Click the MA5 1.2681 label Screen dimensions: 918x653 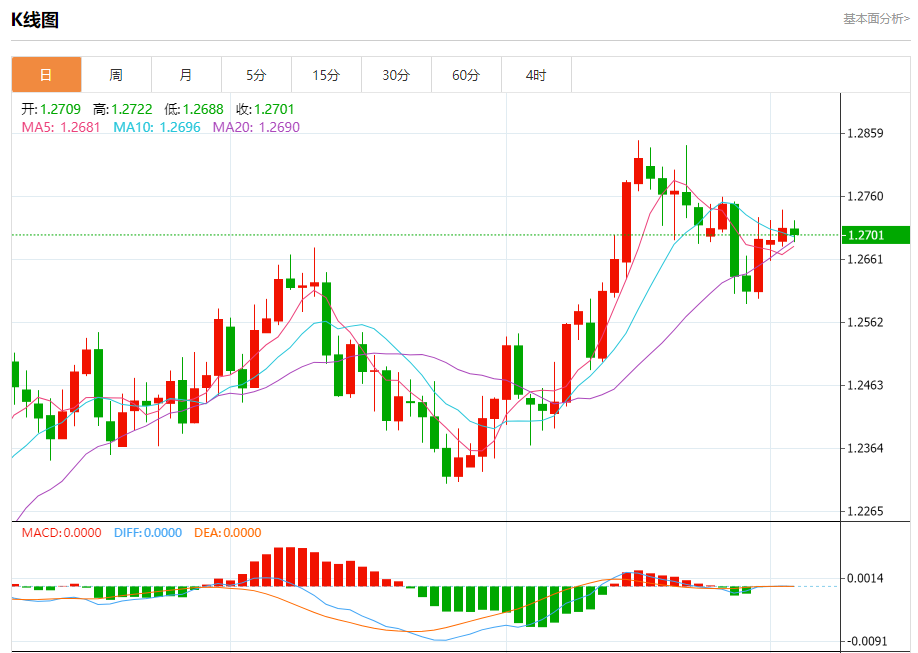click(x=61, y=127)
